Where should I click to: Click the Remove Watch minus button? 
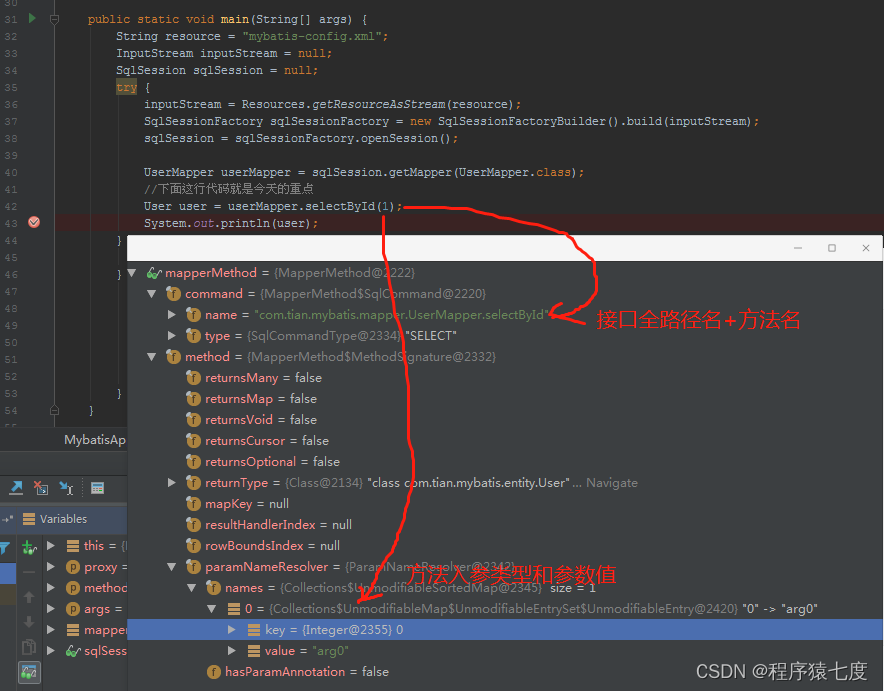pyautogui.click(x=28, y=570)
